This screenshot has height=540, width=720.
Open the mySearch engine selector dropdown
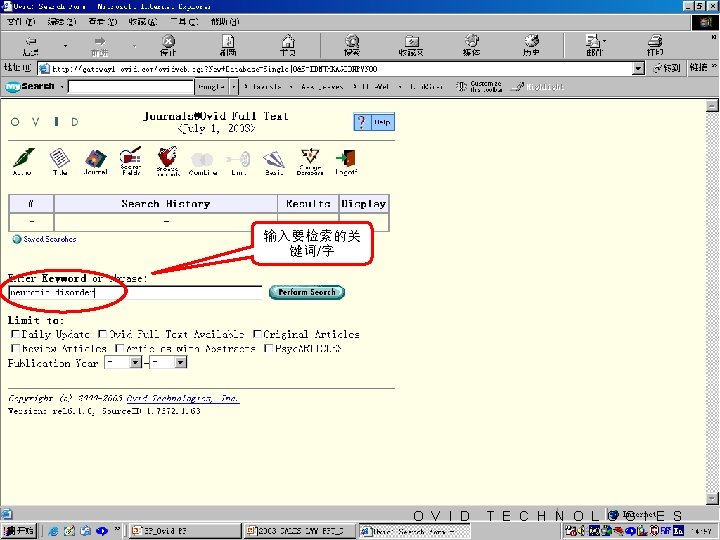click(x=234, y=86)
